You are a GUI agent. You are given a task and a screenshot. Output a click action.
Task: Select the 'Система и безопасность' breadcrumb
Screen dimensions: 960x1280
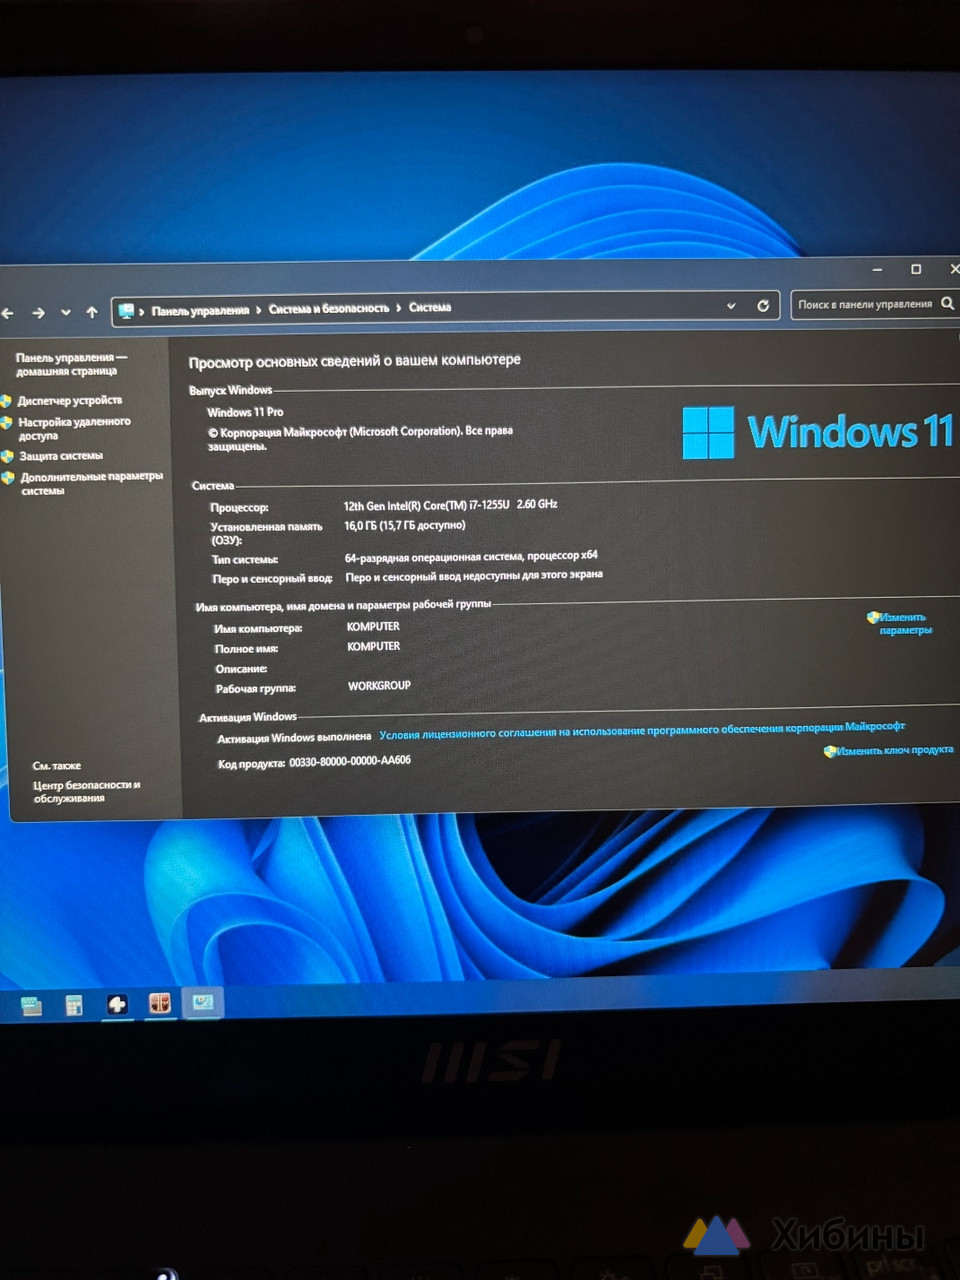point(329,308)
